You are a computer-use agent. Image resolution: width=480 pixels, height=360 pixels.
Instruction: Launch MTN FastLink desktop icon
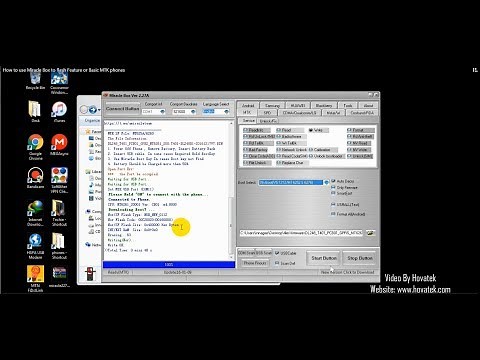coord(35,279)
